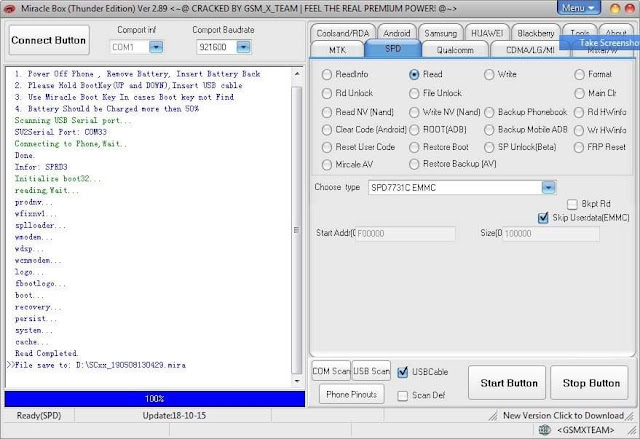The height and width of the screenshot is (439, 640).
Task: Click the log panel scrollbar thumb
Action: 297,230
